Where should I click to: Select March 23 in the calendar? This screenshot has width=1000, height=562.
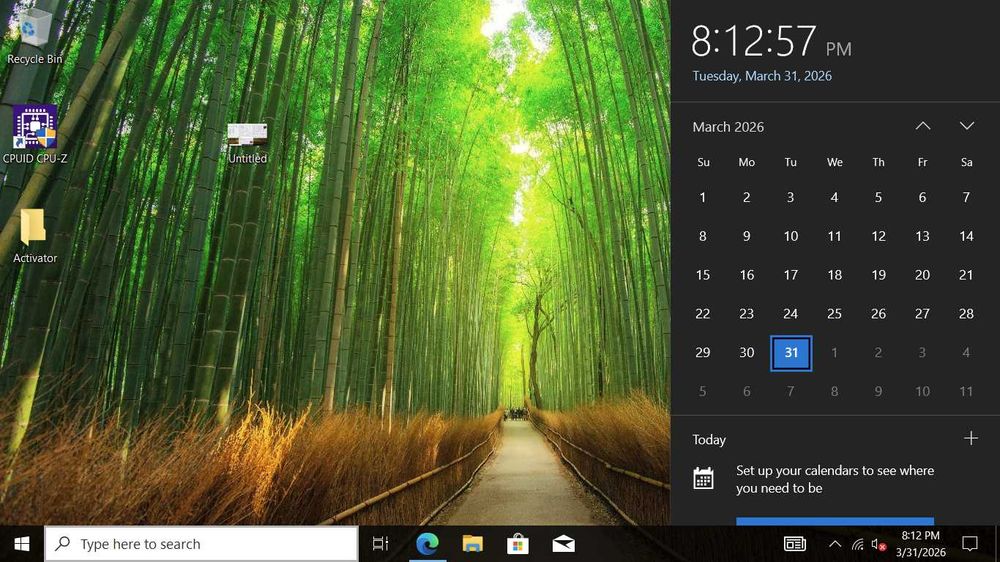point(747,314)
